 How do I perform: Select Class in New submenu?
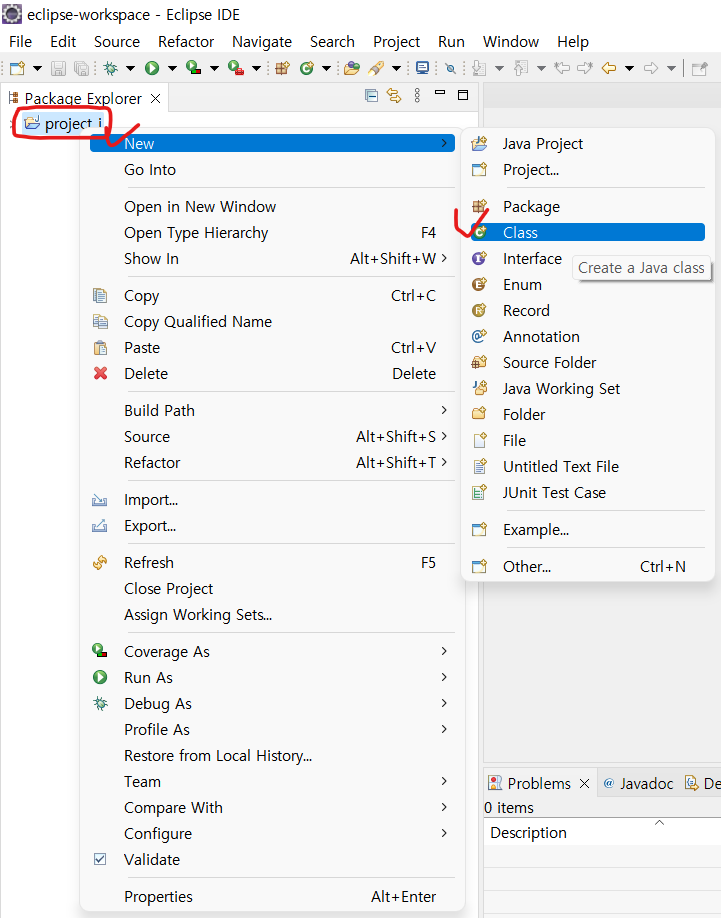pos(588,232)
